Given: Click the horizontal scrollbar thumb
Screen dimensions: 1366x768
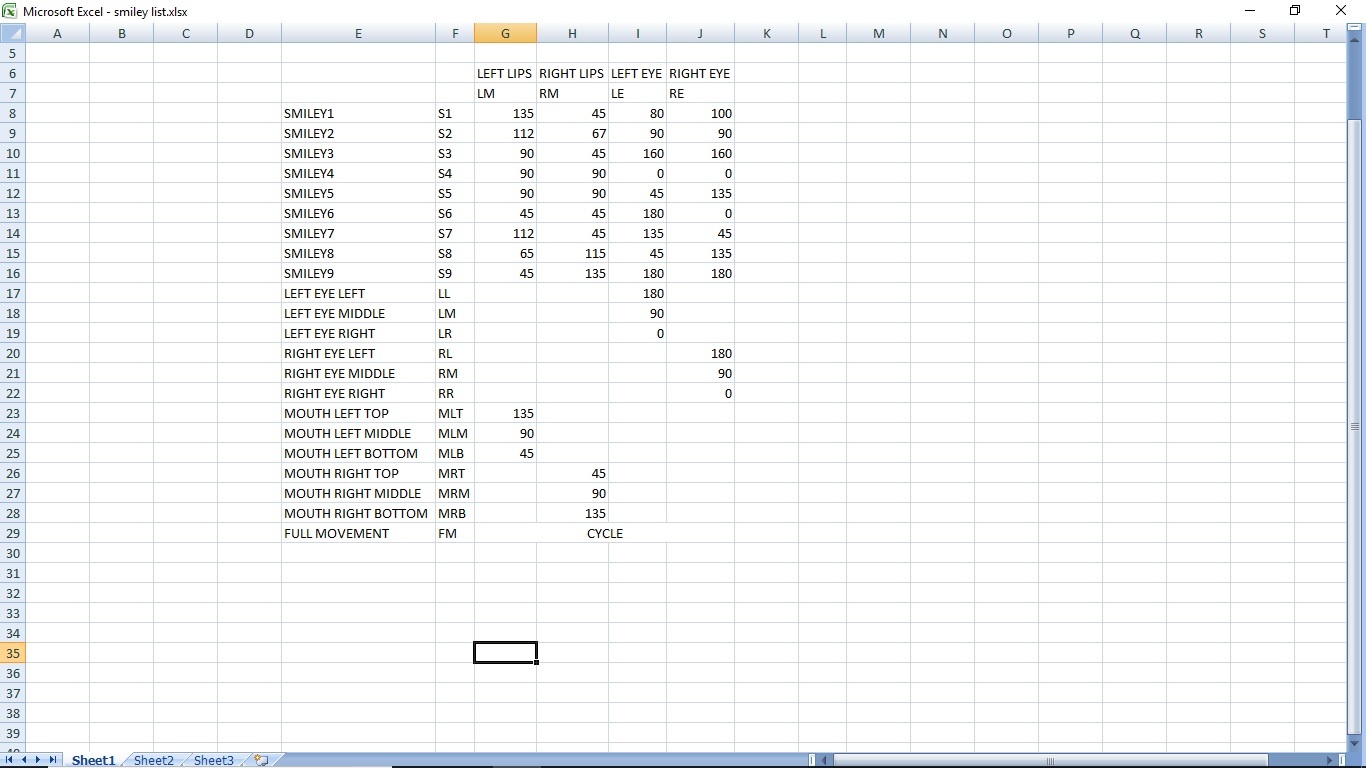Looking at the screenshot, I should tap(1050, 760).
